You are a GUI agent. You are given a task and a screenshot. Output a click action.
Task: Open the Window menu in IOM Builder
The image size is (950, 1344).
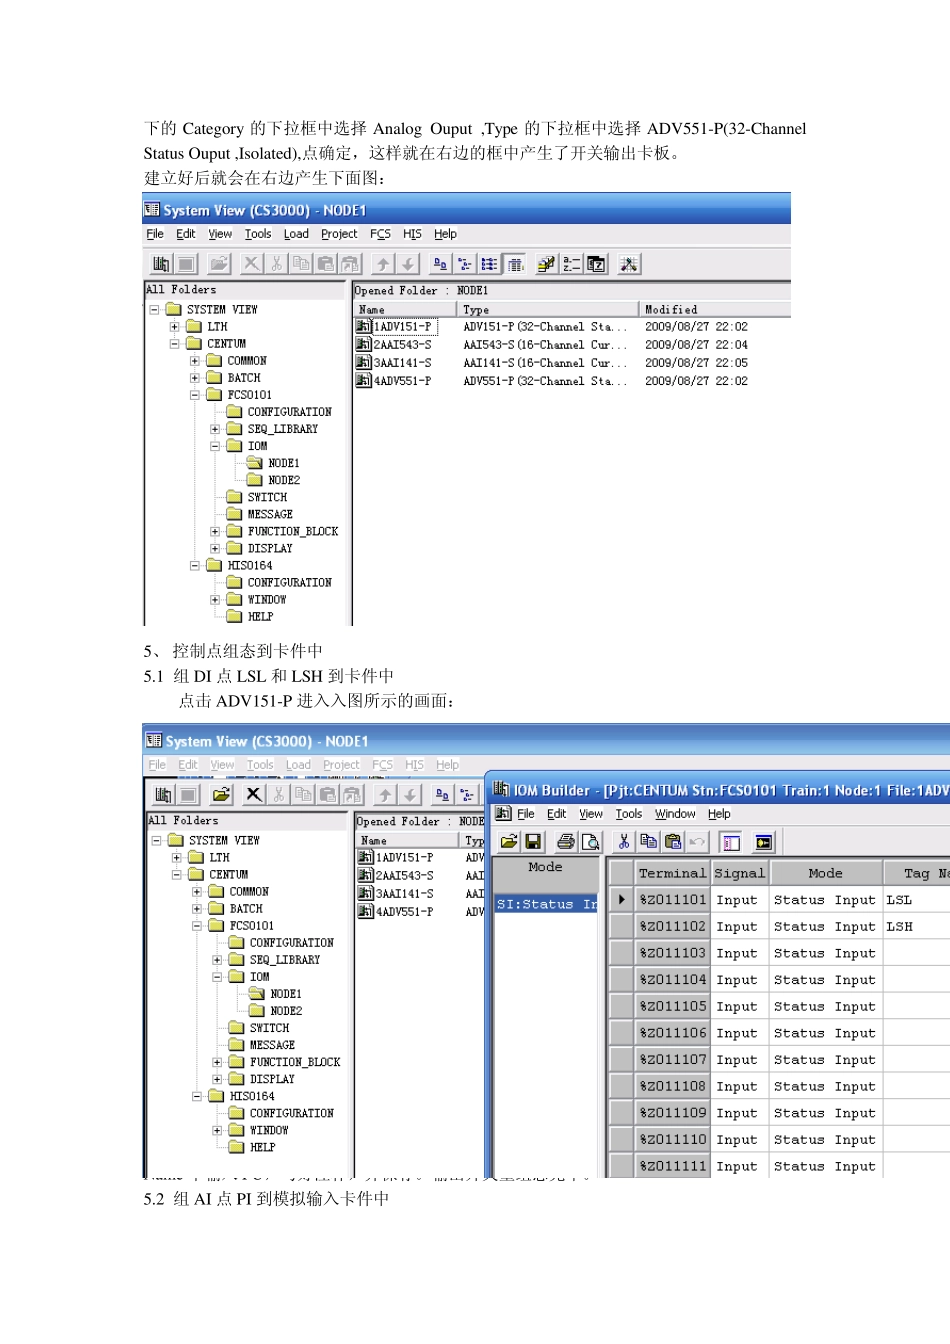(x=675, y=814)
